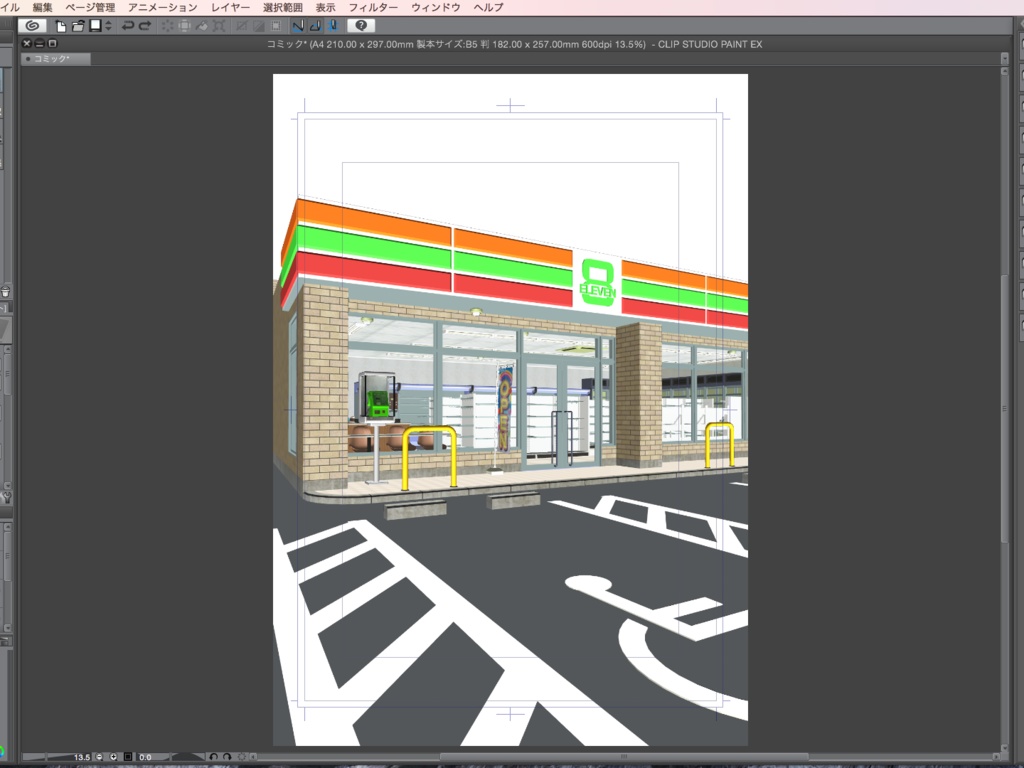This screenshot has width=1024, height=768.
Task: Rotate canvas left using bottom arrow
Action: point(214,757)
